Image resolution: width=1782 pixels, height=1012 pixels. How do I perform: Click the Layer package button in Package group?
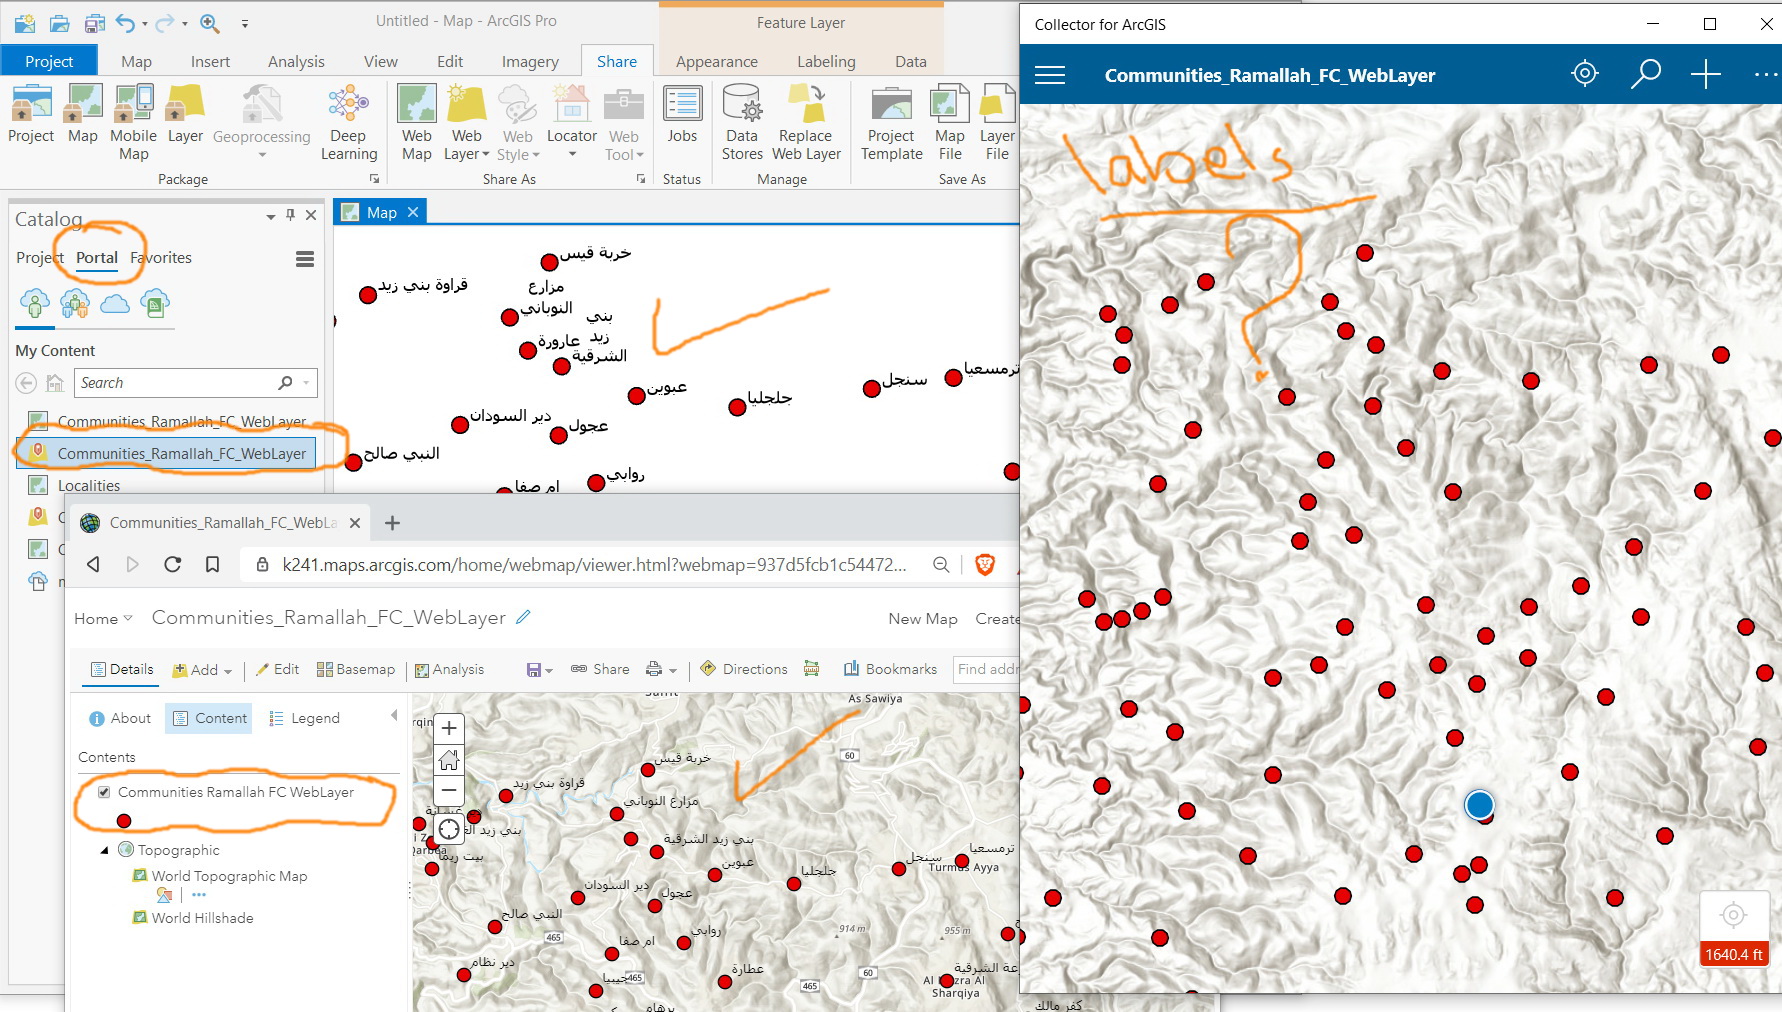tap(185, 115)
